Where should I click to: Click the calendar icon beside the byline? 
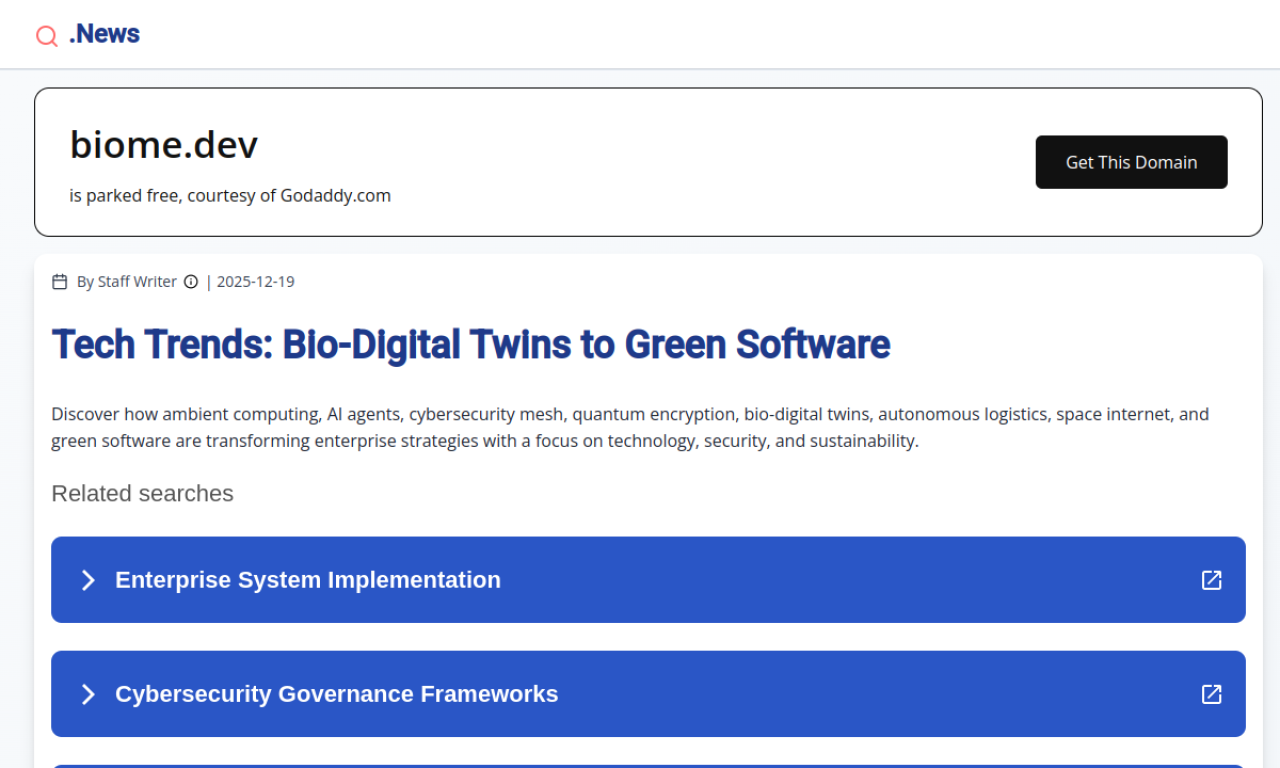coord(60,282)
